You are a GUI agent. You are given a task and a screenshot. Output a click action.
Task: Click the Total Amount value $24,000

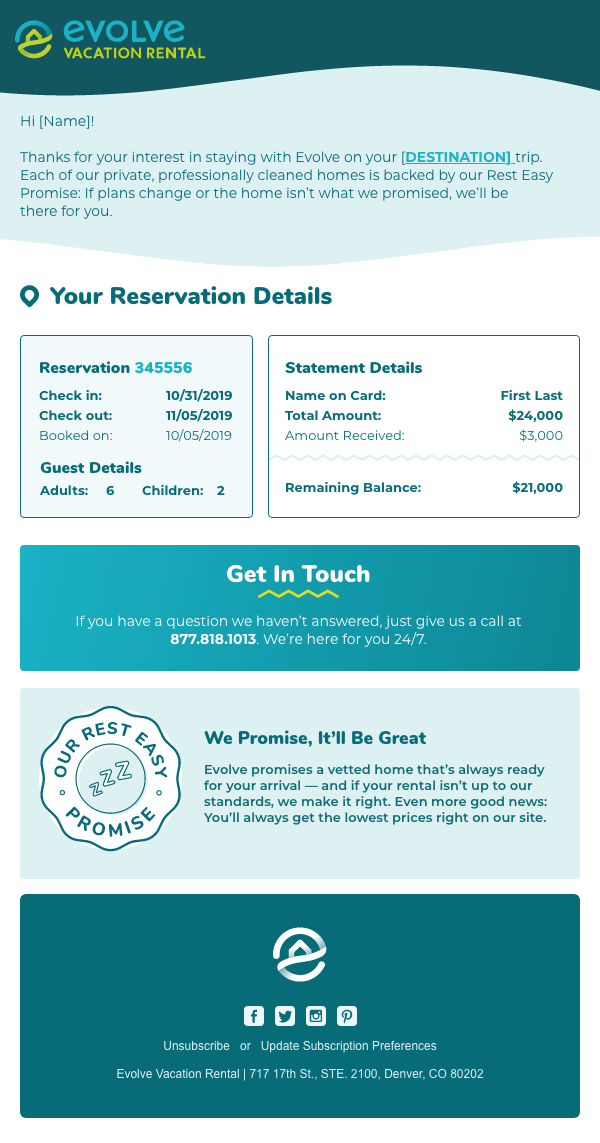tap(535, 416)
